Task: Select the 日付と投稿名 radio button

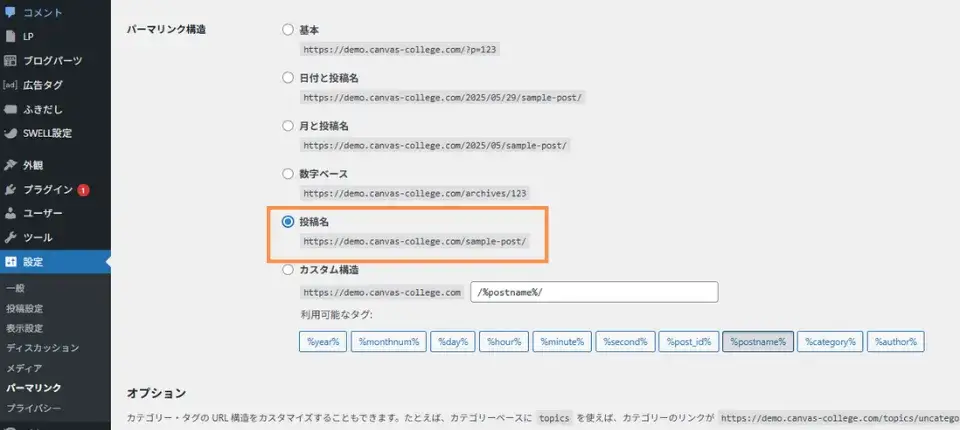Action: (288, 77)
